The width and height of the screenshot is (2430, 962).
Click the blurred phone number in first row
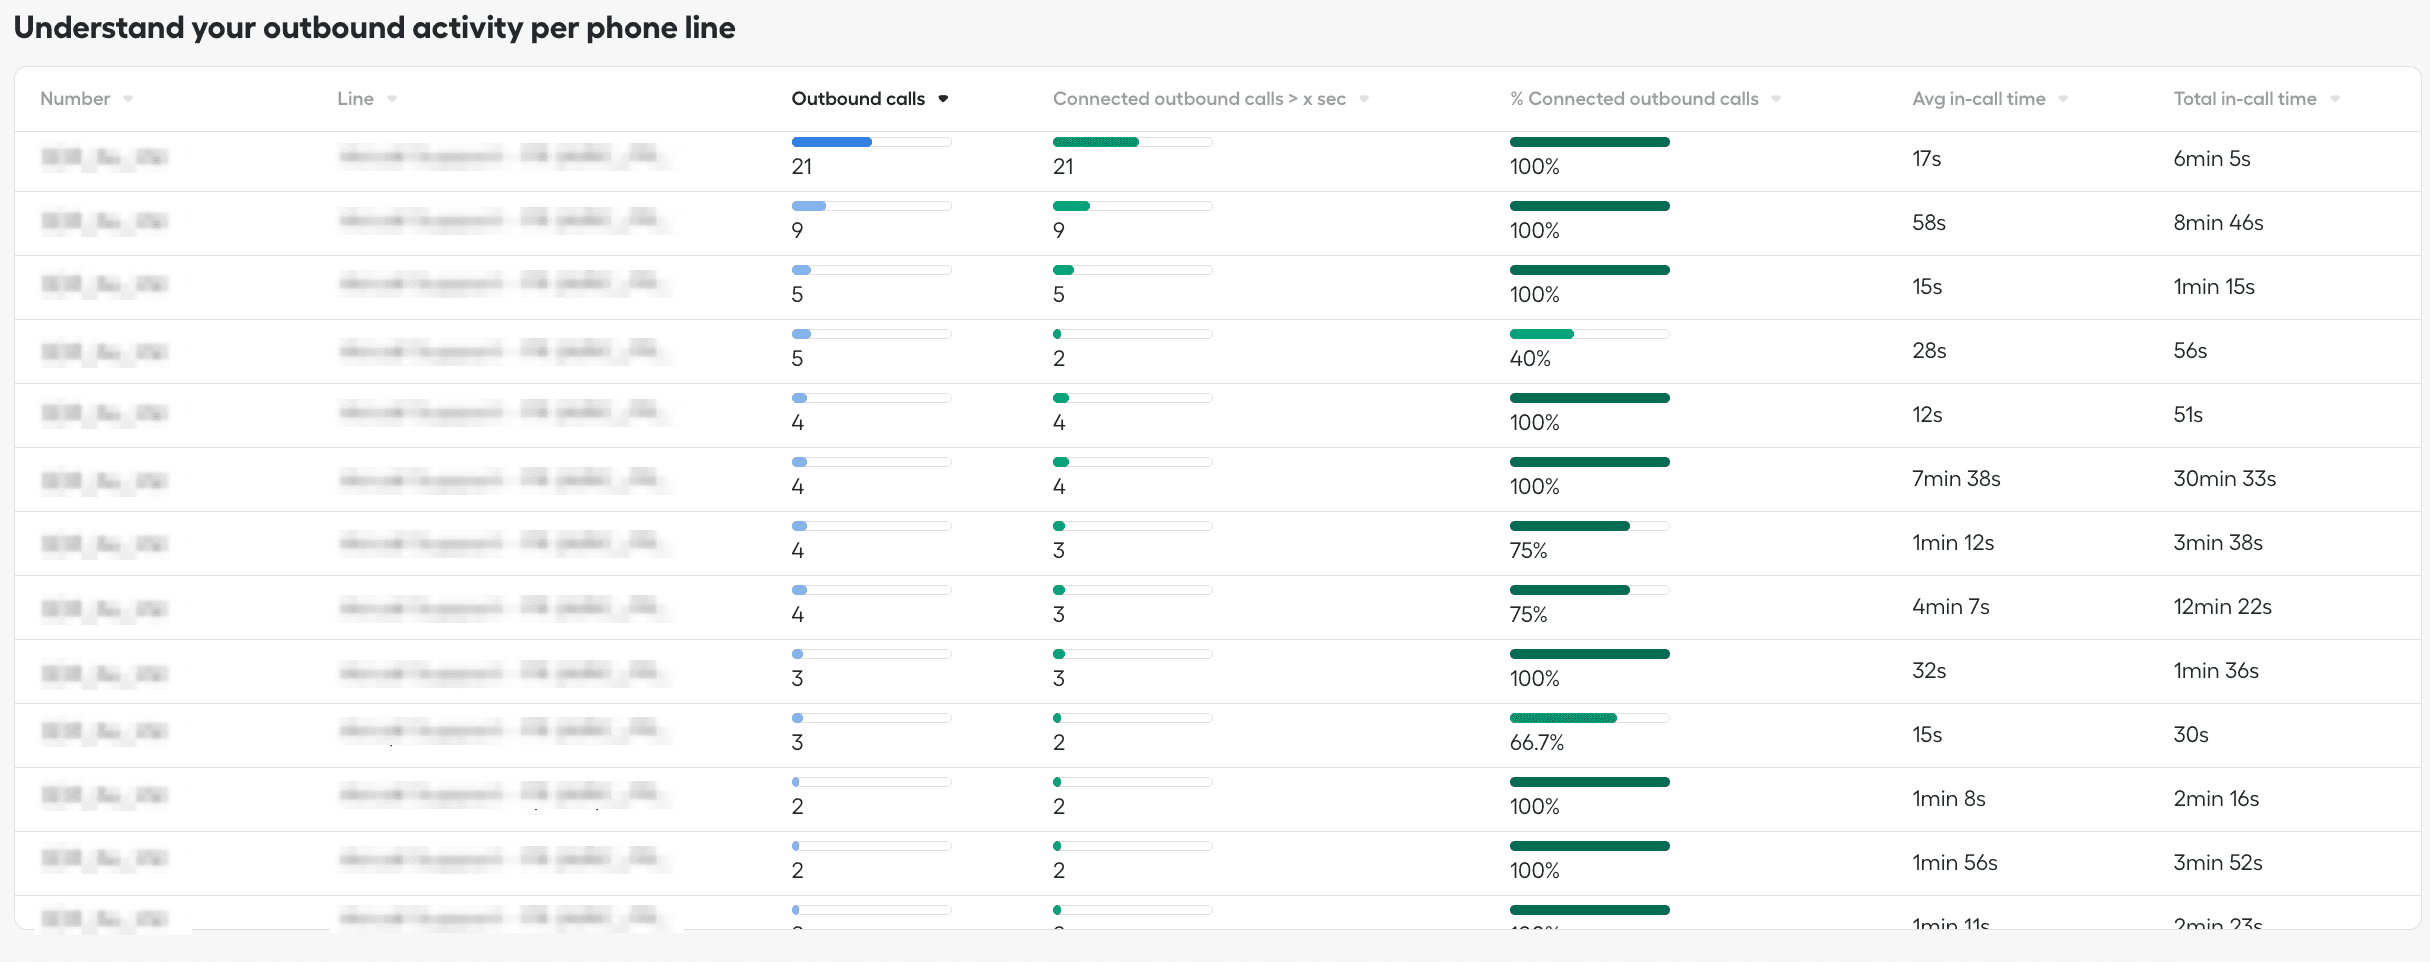[104, 158]
